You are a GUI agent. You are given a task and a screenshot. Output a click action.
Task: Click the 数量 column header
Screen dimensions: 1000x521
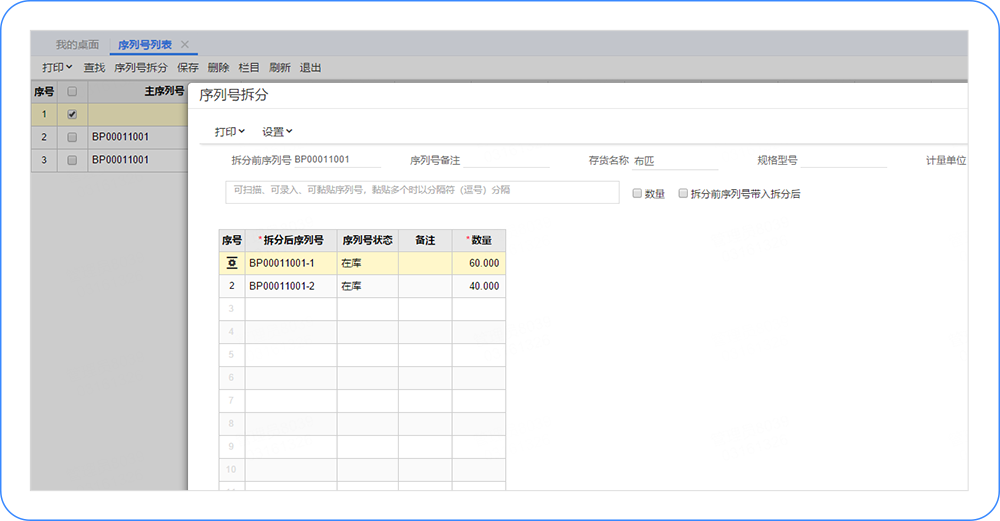tap(479, 240)
